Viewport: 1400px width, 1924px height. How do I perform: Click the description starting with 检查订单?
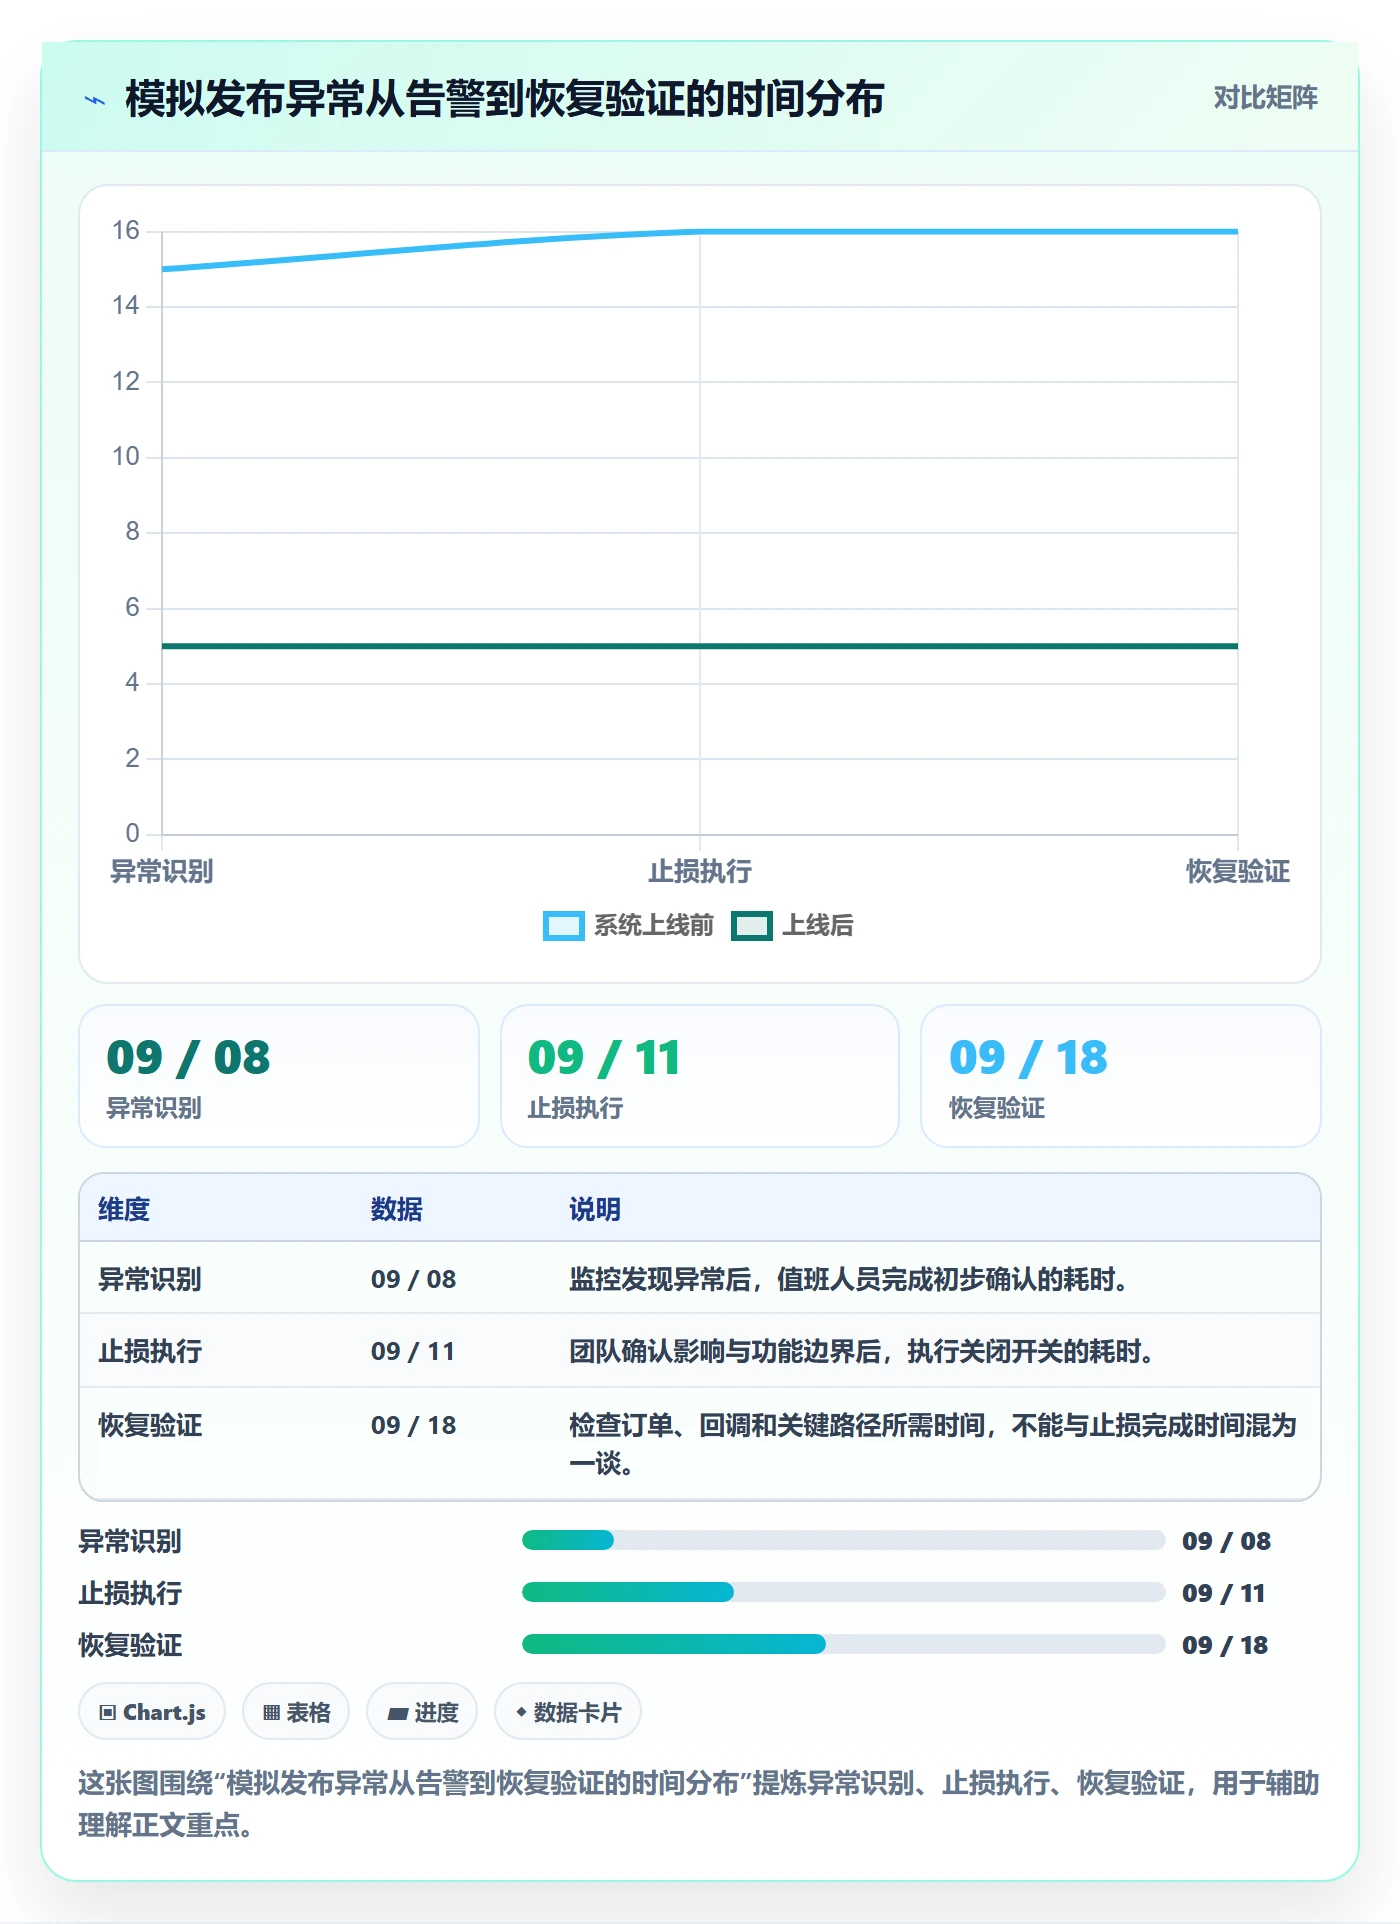point(933,1444)
